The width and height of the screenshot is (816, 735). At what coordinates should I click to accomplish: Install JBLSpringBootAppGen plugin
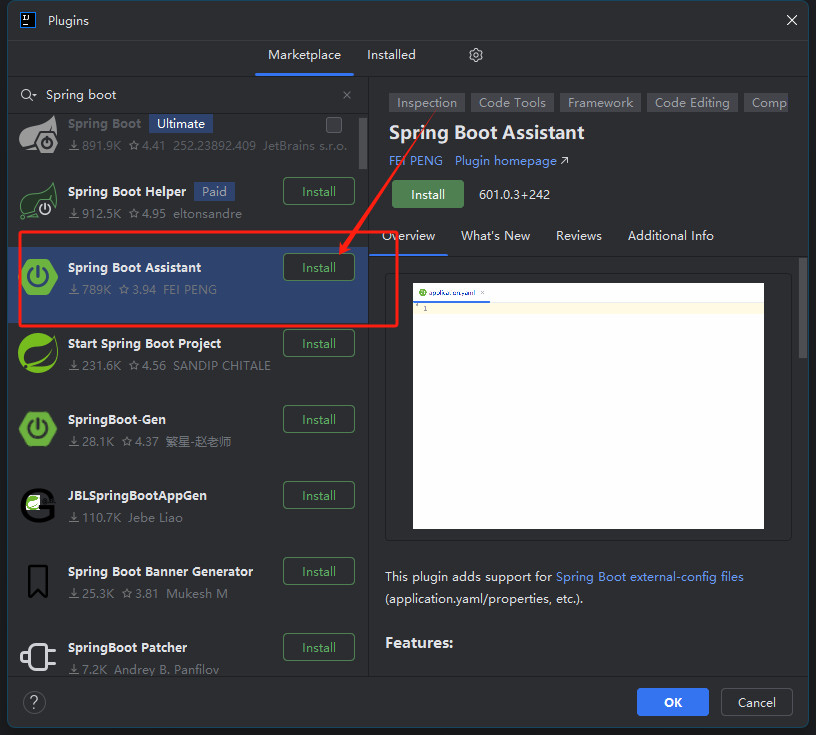pos(319,496)
